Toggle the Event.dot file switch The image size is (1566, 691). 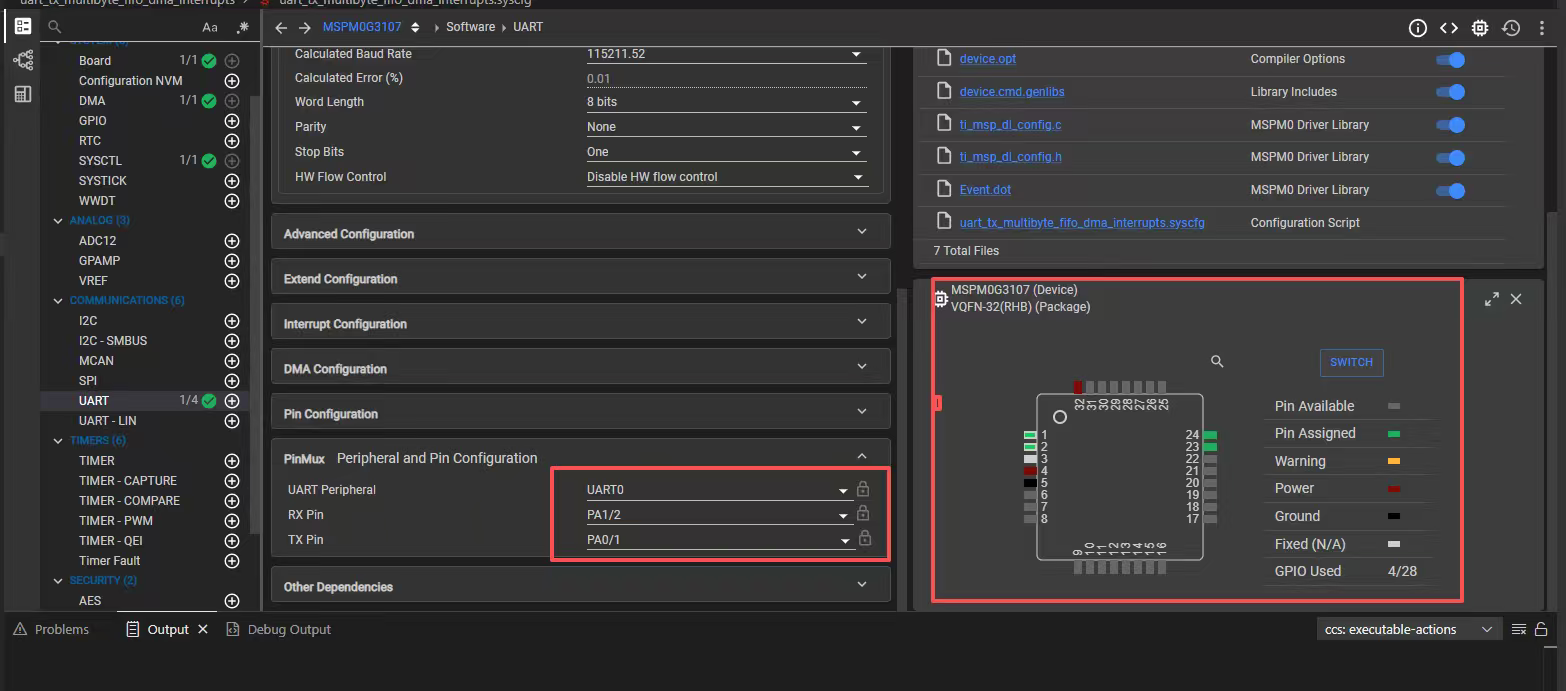(1450, 190)
